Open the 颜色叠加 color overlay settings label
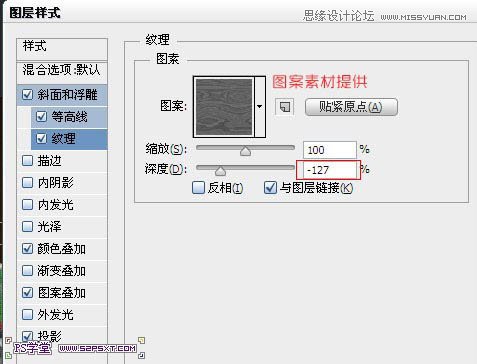This screenshot has height=364, width=477. pos(61,249)
